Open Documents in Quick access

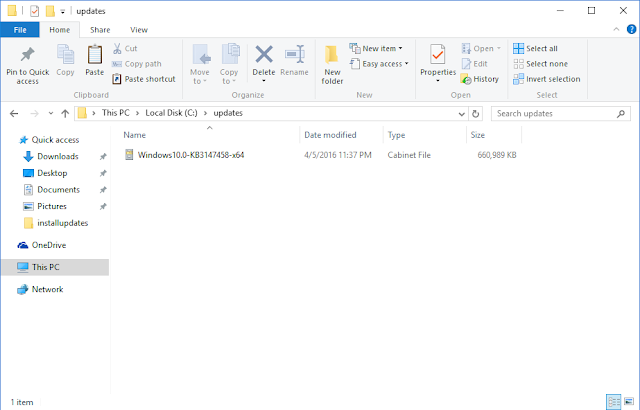click(58, 190)
